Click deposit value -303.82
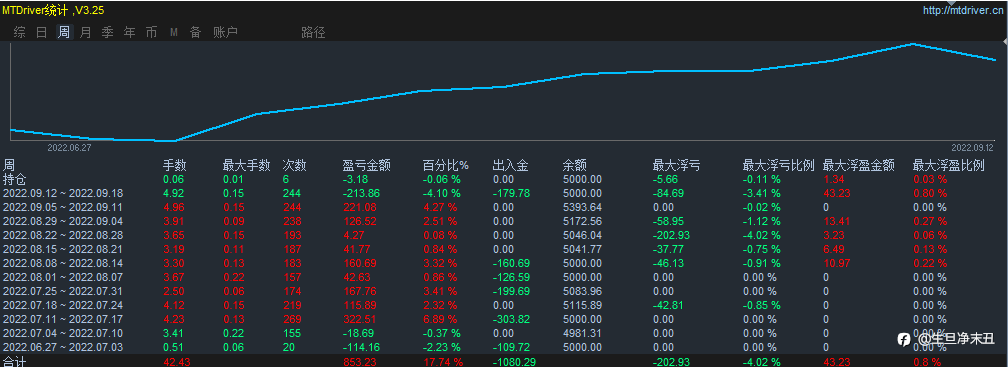1008x367 pixels. [511, 319]
